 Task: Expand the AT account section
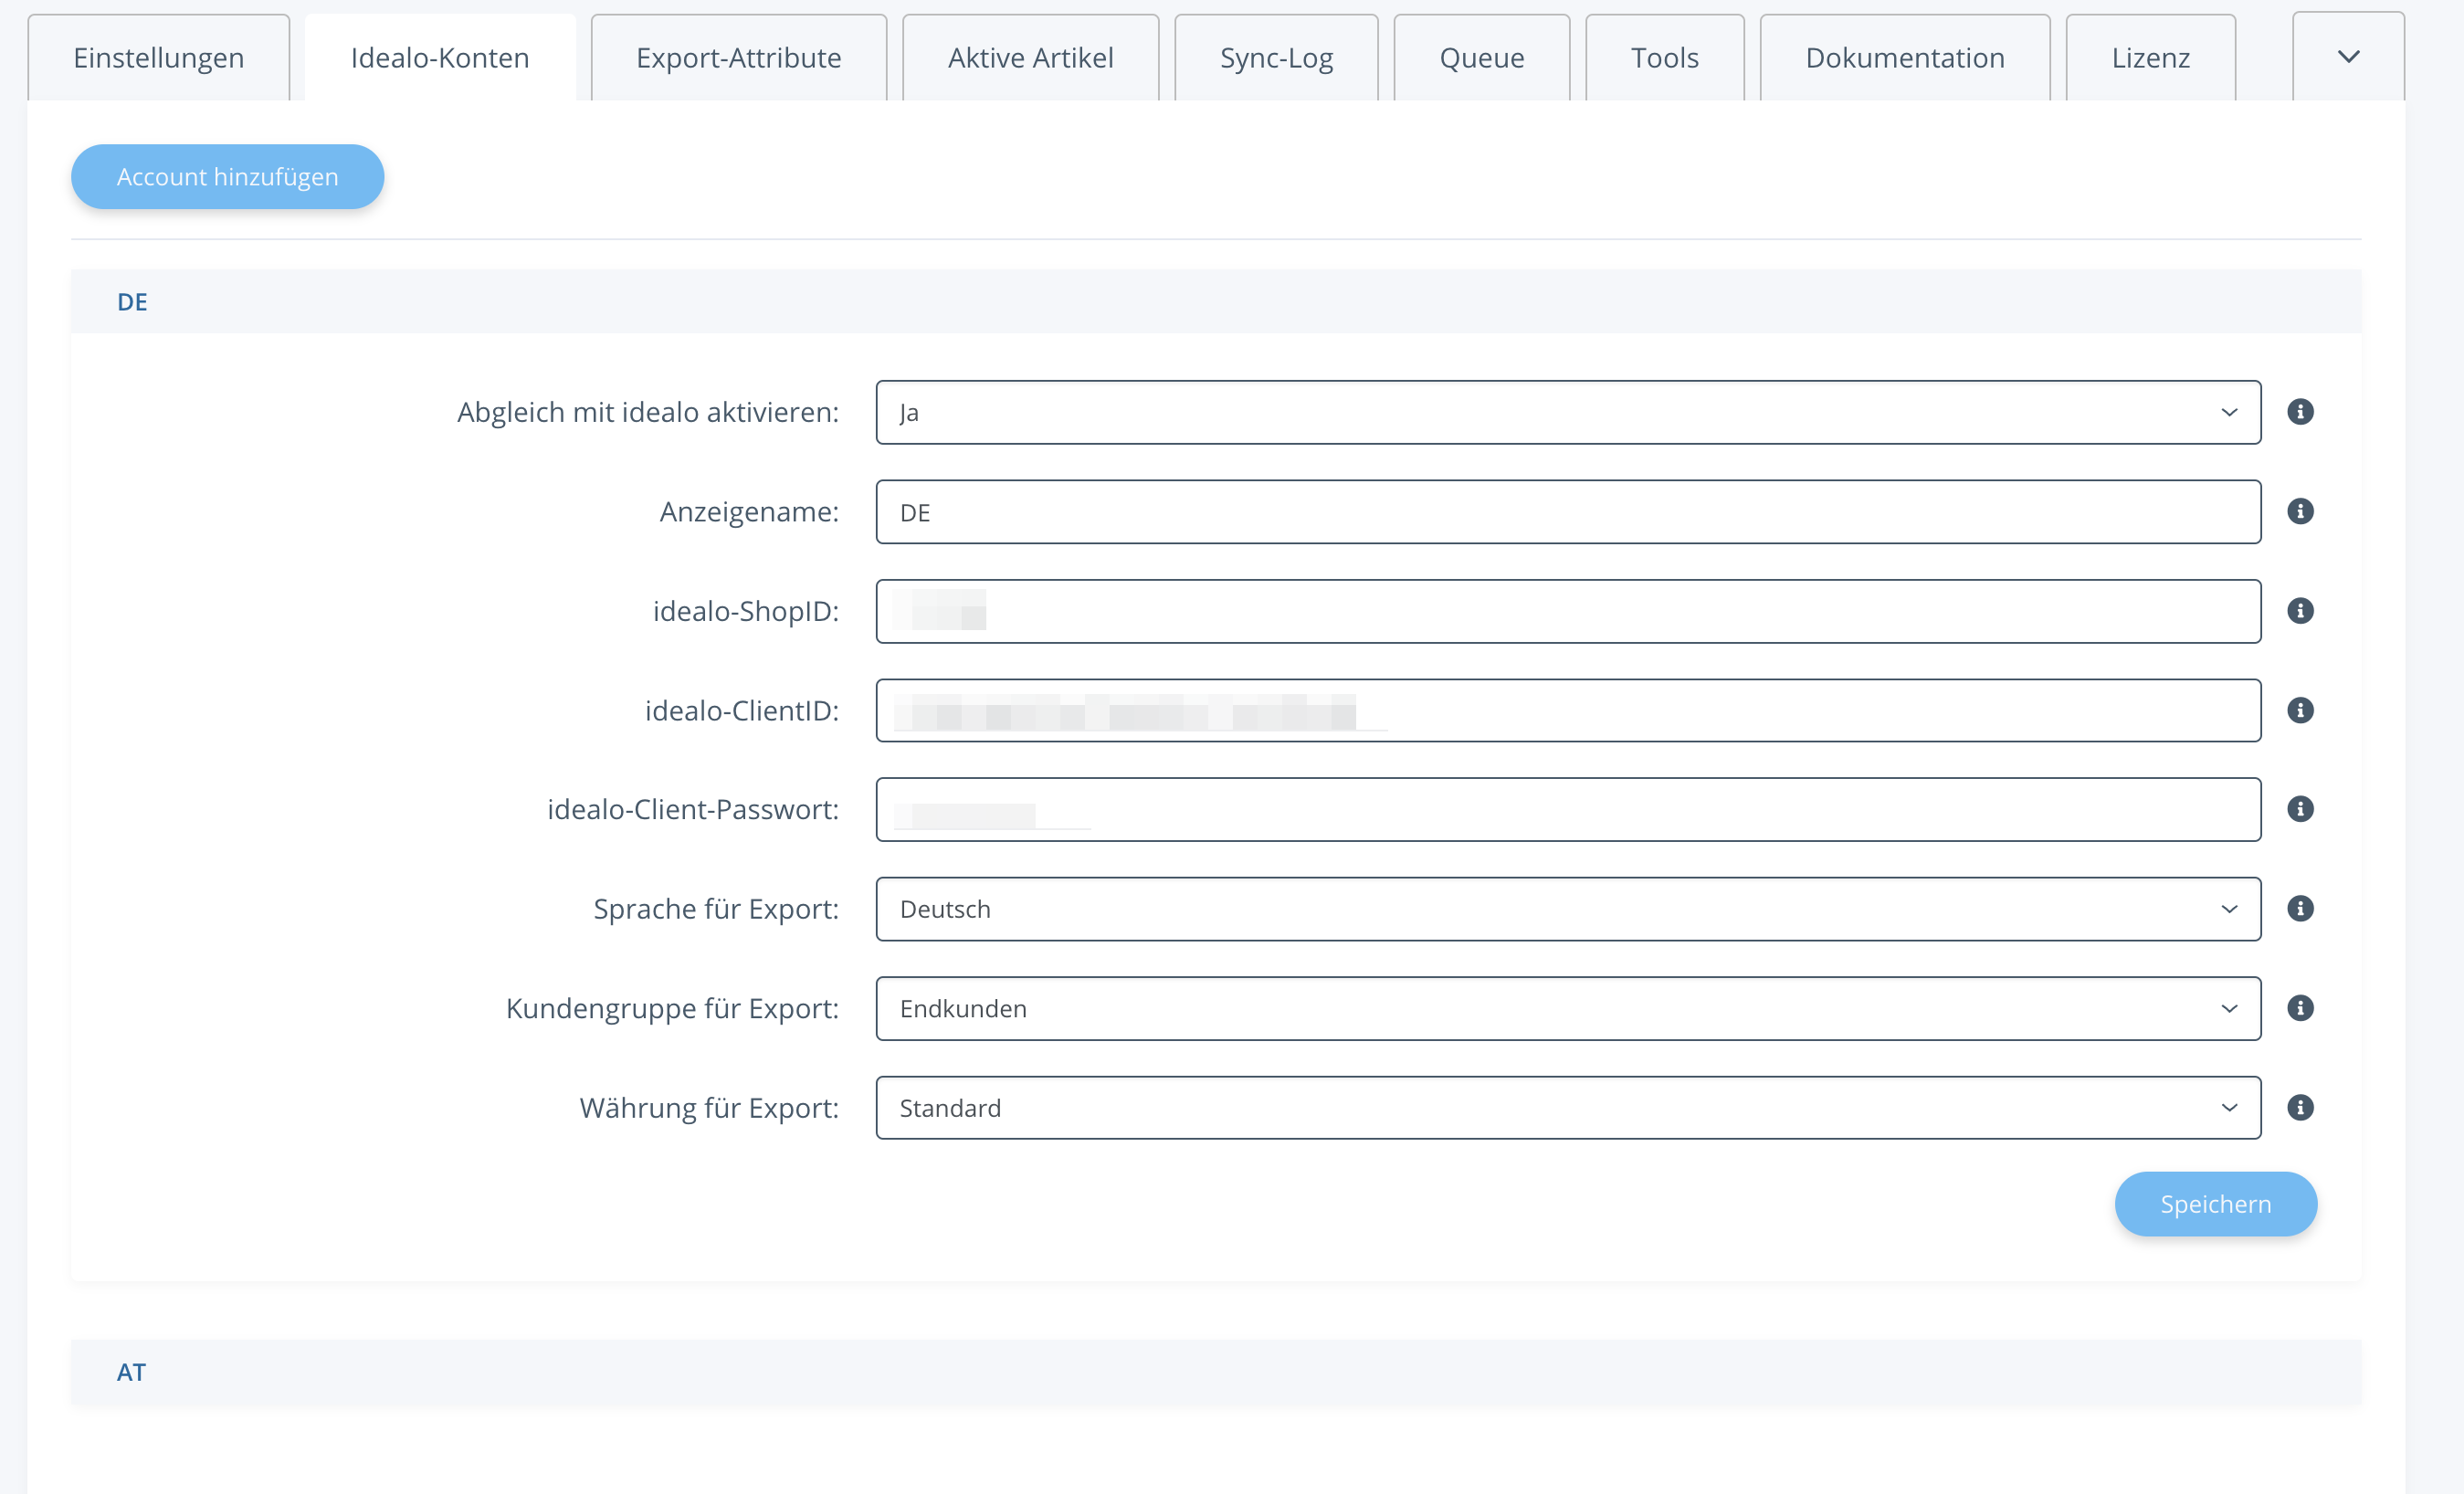tap(1216, 1372)
